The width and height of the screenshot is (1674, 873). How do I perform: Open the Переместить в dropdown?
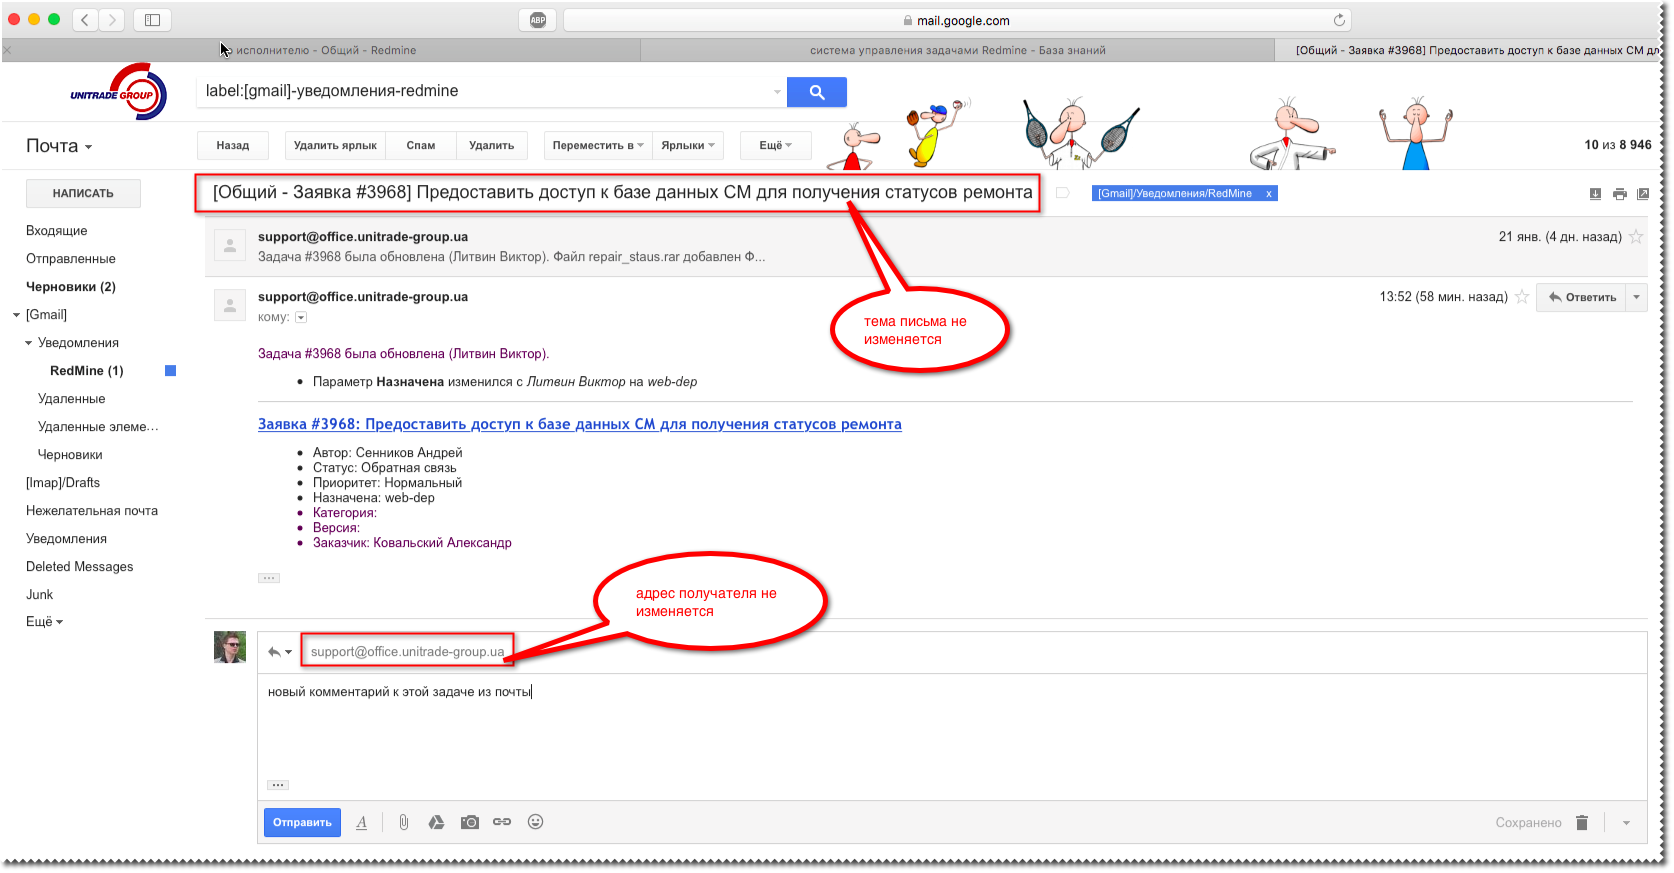point(598,146)
